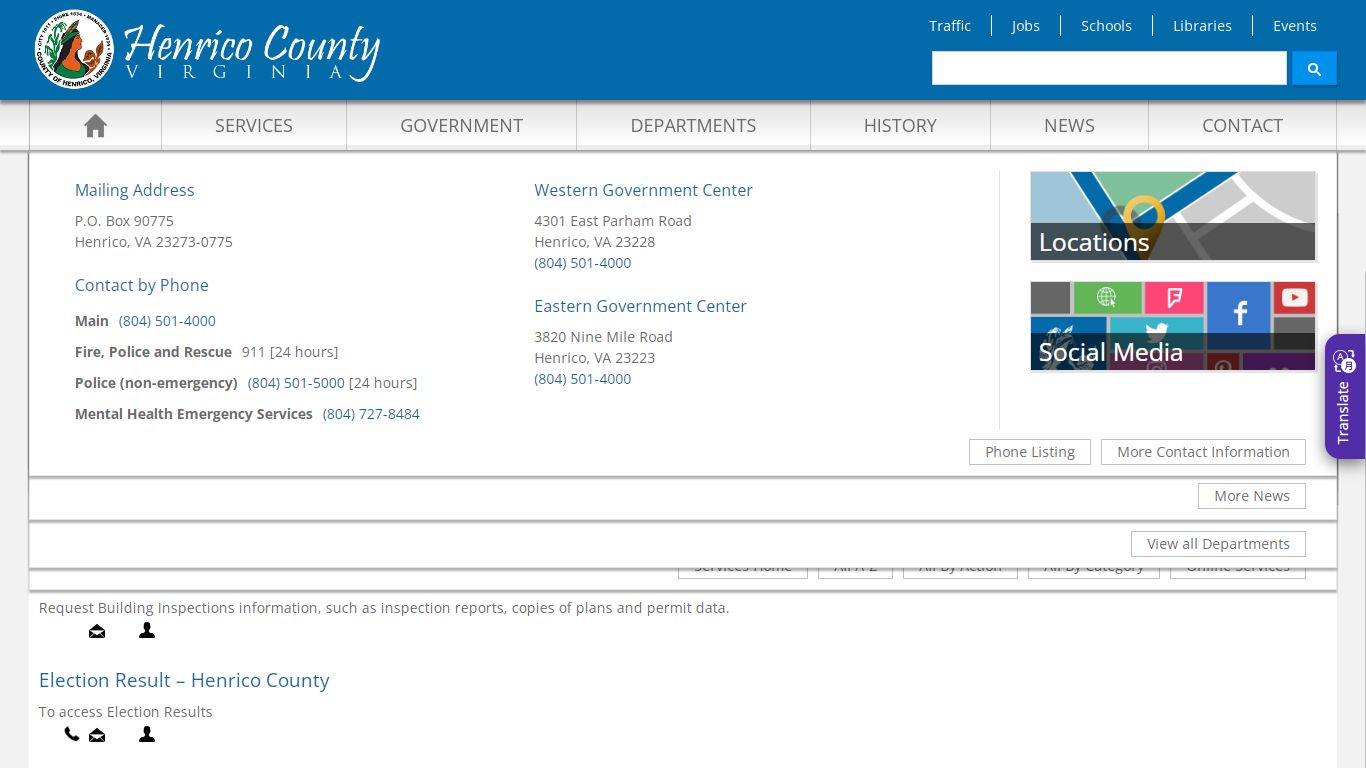Open the Contact menu
Image resolution: width=1366 pixels, height=768 pixels.
[1242, 125]
